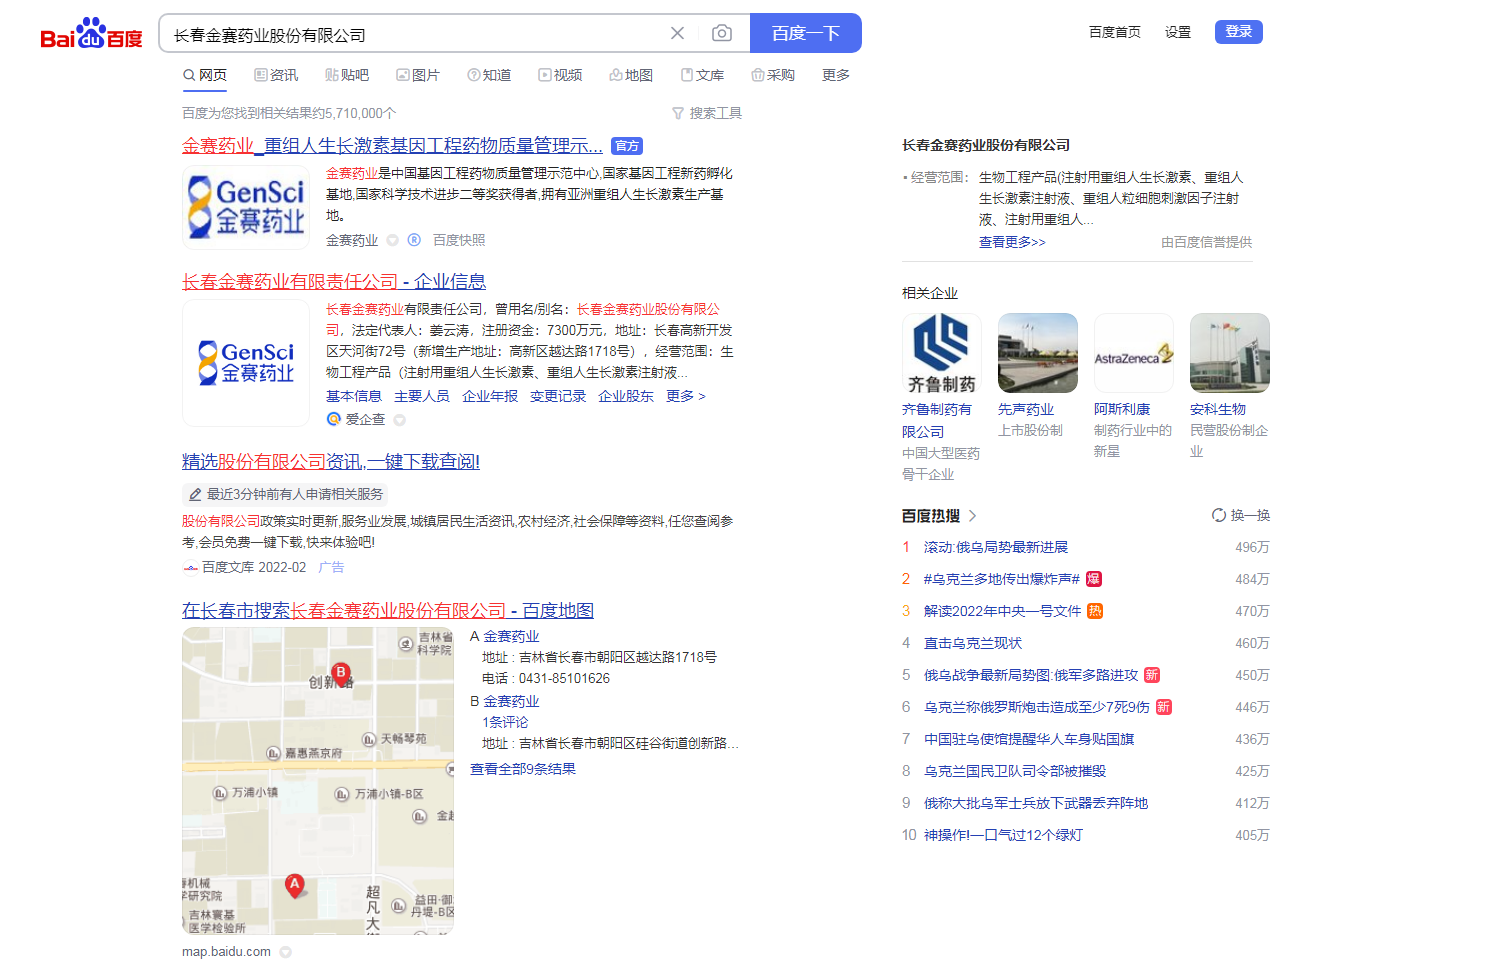The image size is (1501, 963).
Task: Switch to the 文库 tab
Action: tap(702, 75)
